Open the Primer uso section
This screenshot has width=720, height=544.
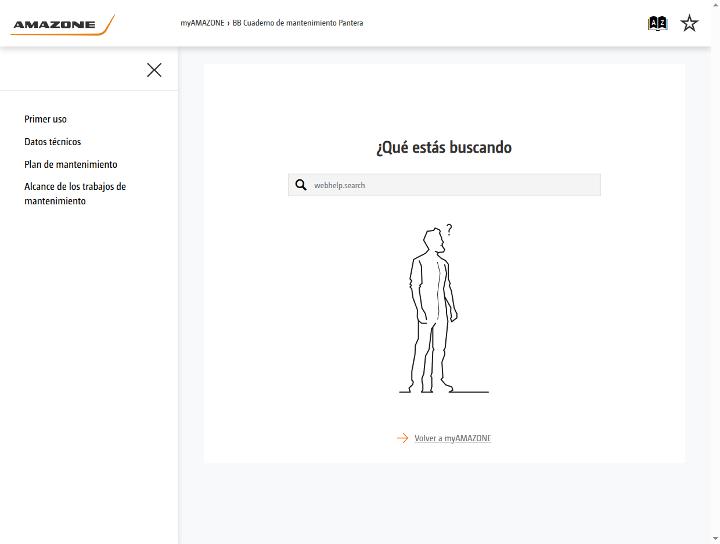pyautogui.click(x=45, y=119)
